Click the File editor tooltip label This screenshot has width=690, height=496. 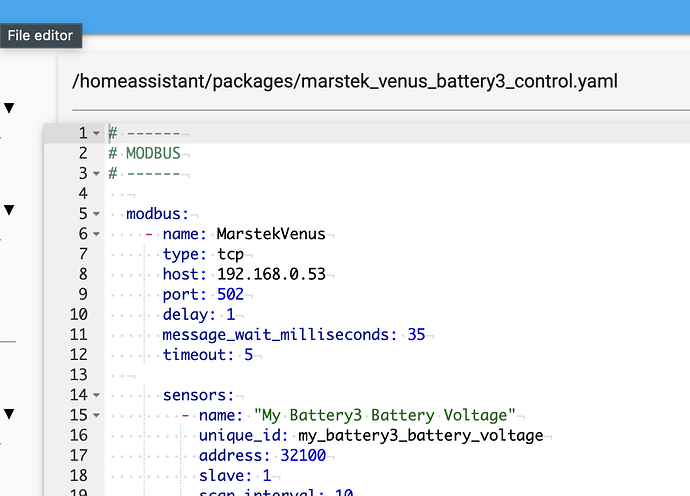(40, 36)
